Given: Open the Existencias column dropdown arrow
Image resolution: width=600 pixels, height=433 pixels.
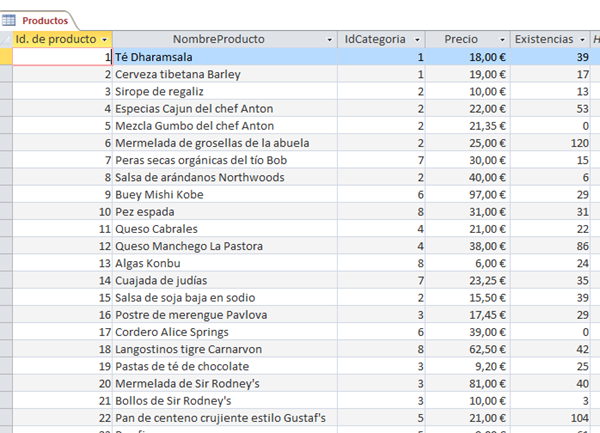Looking at the screenshot, I should coord(582,39).
